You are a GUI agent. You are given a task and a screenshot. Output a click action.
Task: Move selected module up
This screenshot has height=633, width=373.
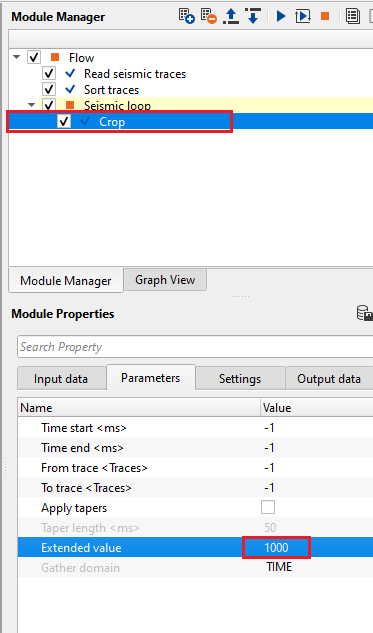click(x=231, y=16)
